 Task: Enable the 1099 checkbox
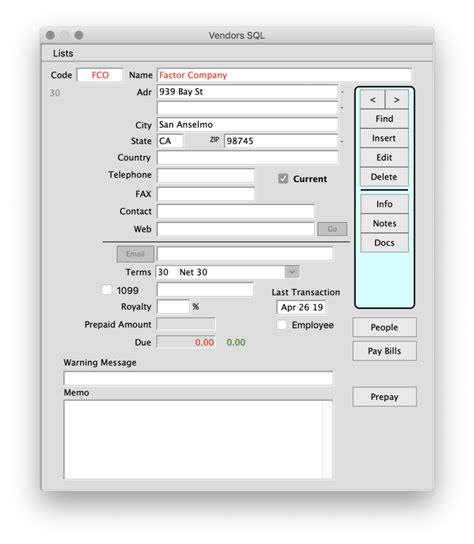(107, 290)
